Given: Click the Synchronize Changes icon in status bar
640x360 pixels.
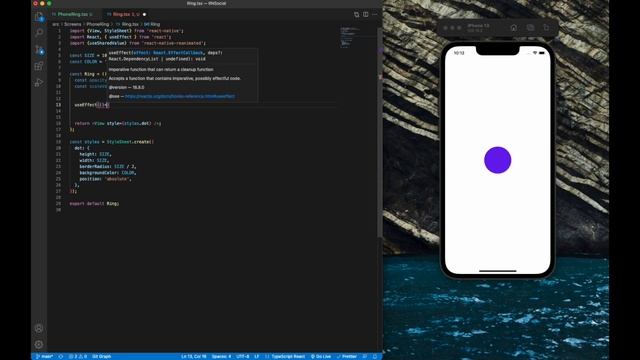Looking at the screenshot, I should [61, 356].
